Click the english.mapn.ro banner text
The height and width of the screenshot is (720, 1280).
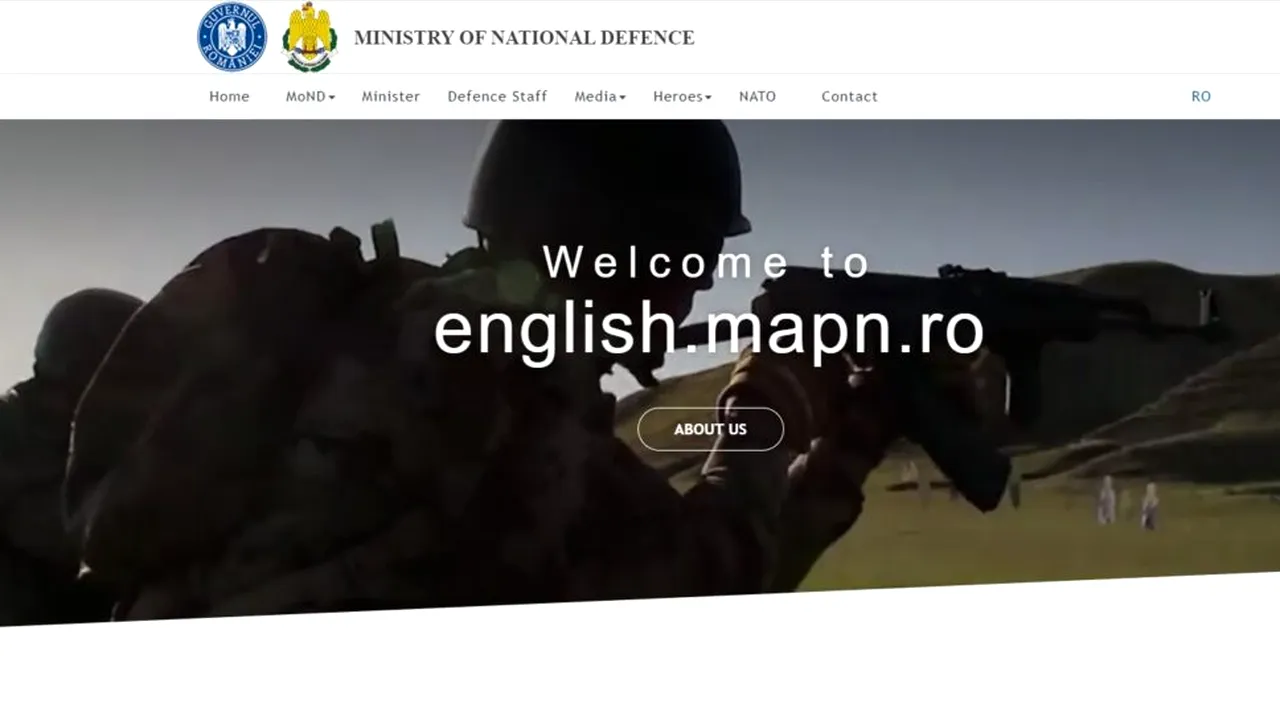coord(708,328)
